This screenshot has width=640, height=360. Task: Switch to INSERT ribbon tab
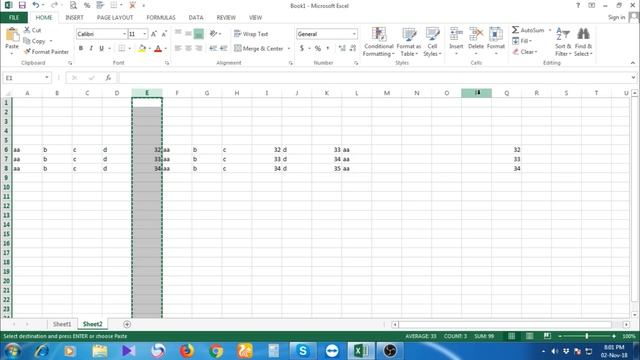pos(74,18)
